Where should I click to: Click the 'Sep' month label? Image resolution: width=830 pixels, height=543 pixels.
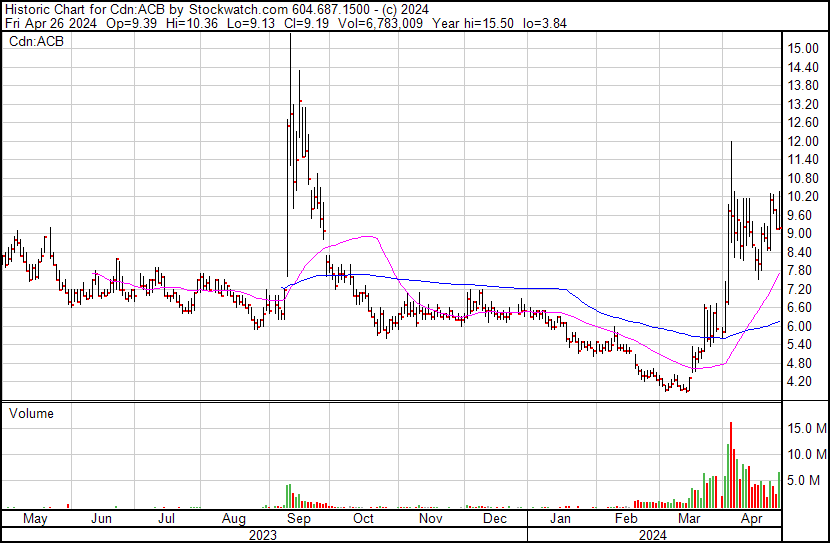[299, 519]
